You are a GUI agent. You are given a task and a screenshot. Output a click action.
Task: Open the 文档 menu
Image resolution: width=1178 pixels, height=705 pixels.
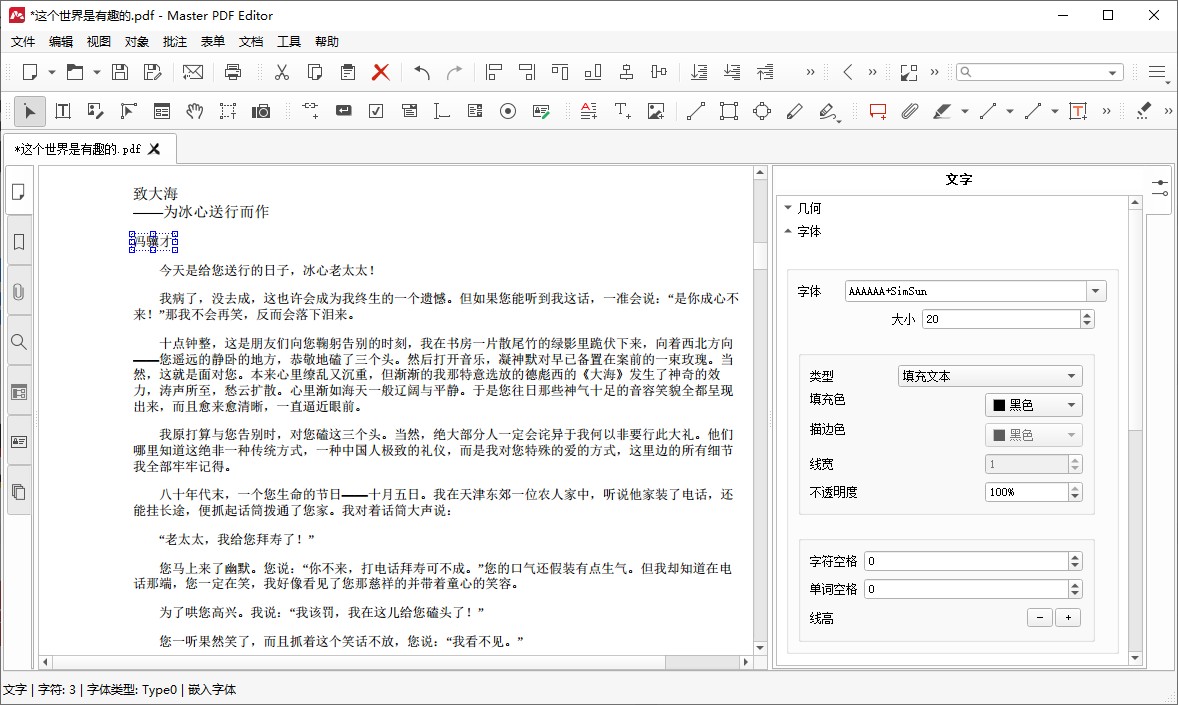coord(251,42)
